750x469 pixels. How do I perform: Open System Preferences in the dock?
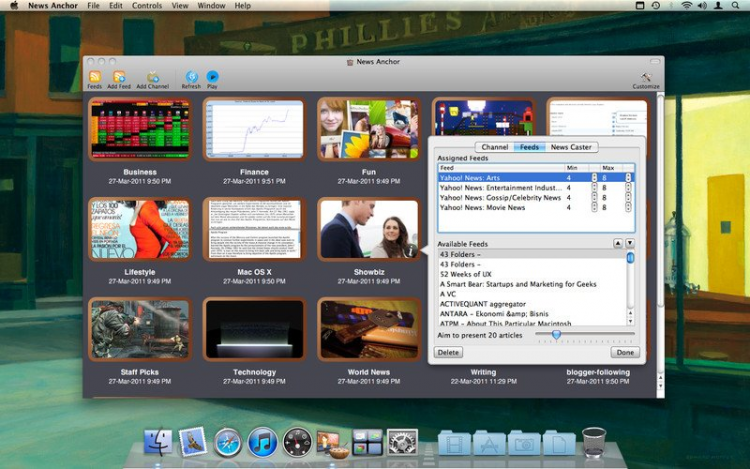[402, 440]
